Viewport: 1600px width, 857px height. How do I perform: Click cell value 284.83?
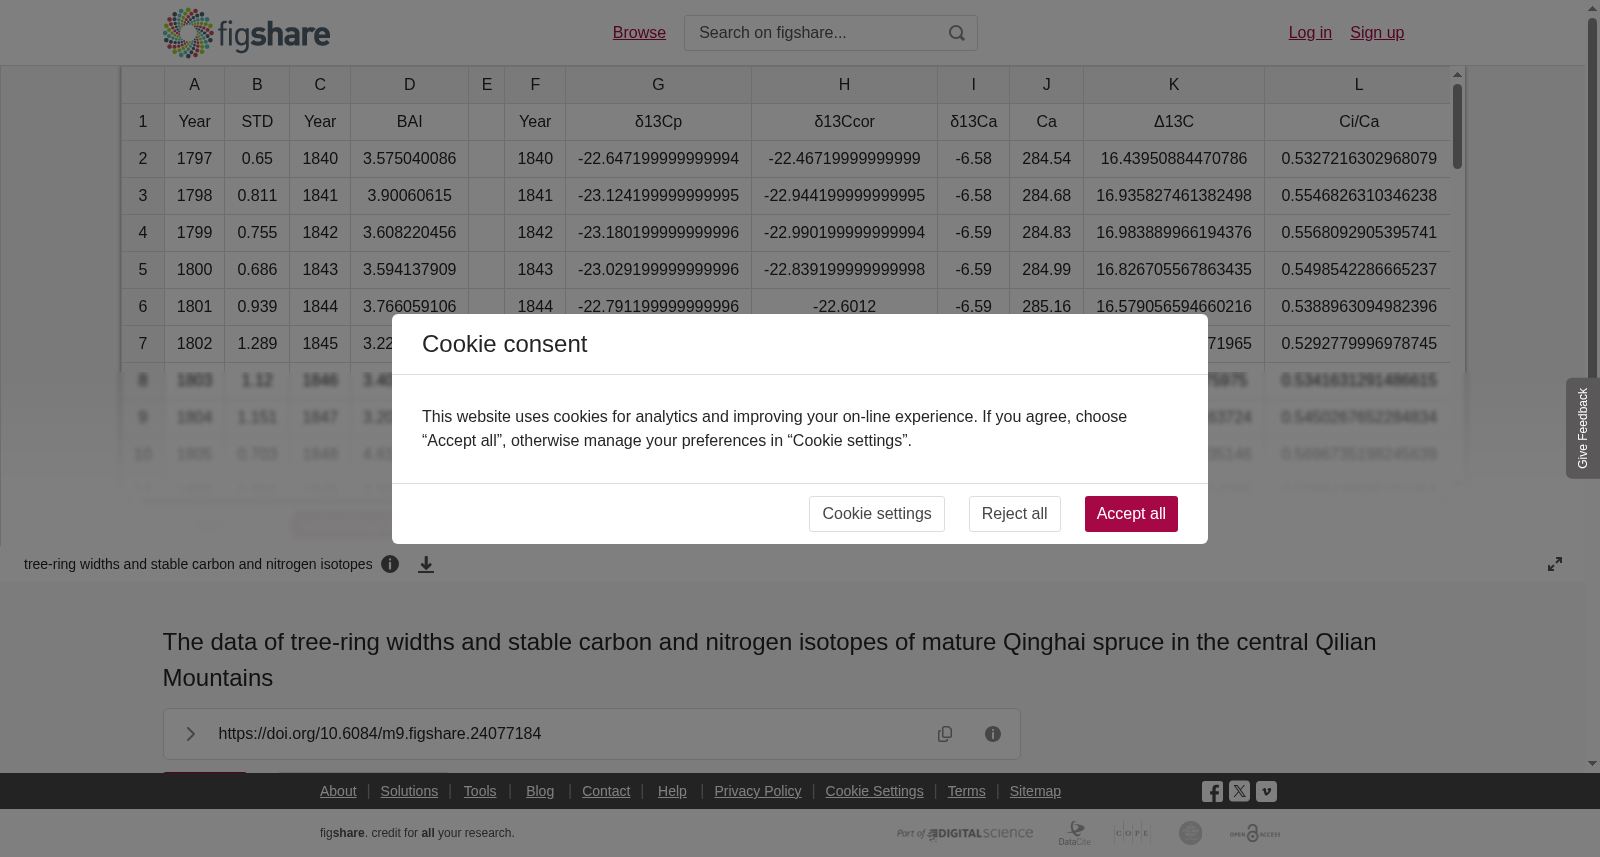pos(1046,233)
